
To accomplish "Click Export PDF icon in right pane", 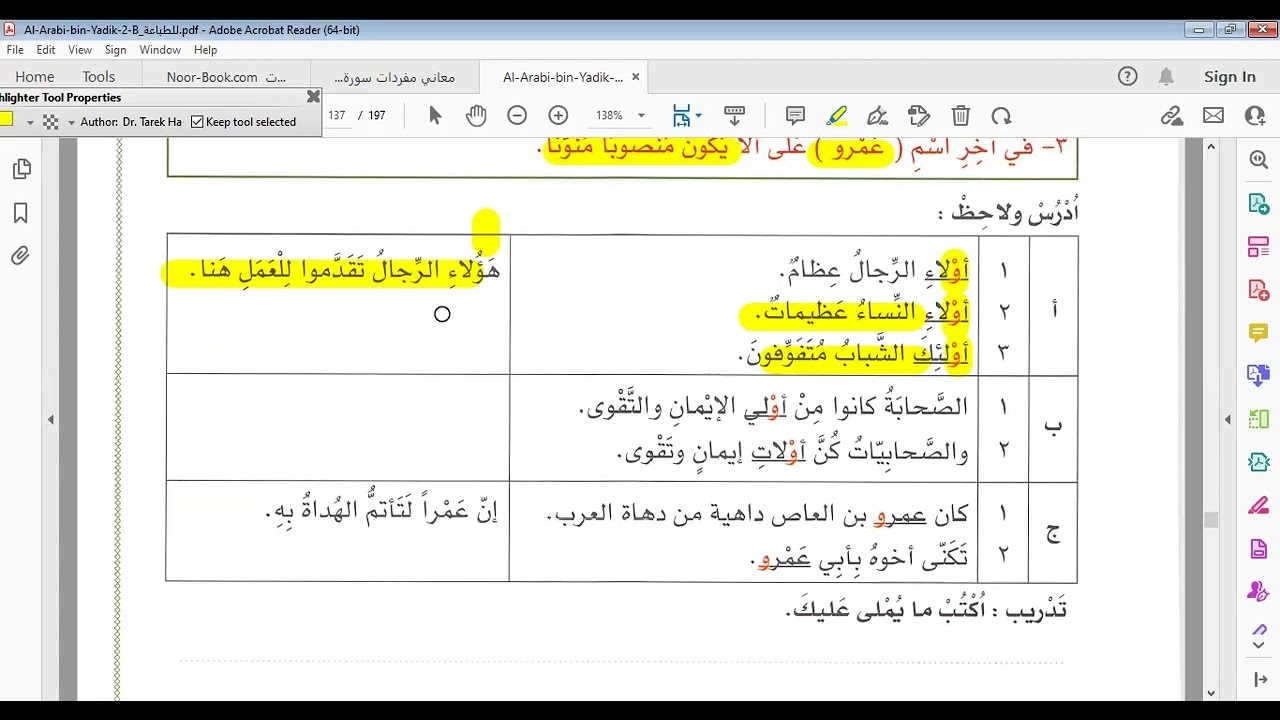I will (1258, 203).
